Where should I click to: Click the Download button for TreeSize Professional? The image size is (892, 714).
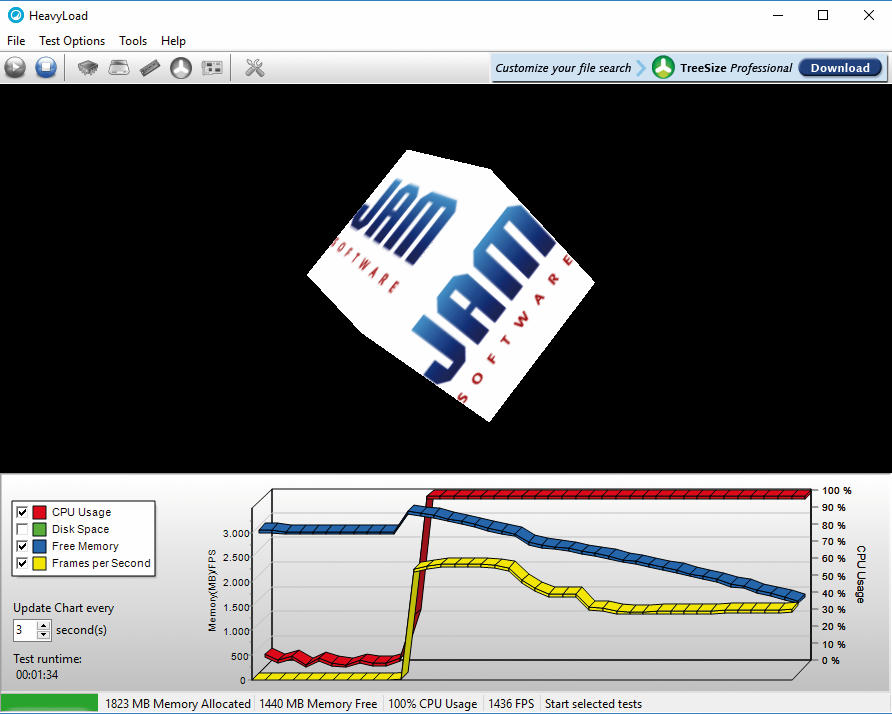840,68
